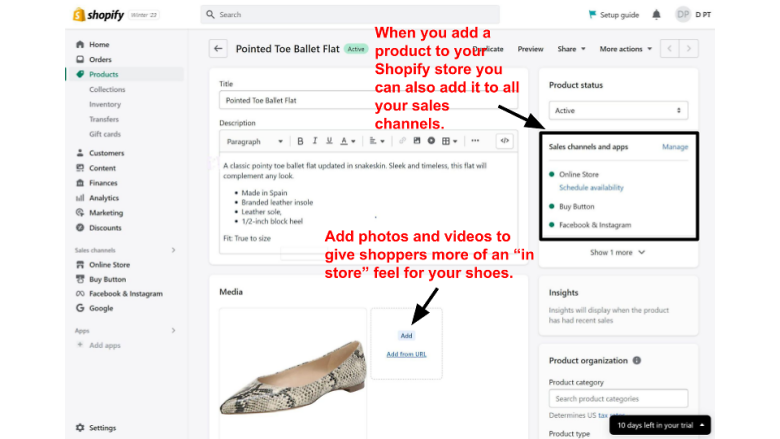Click Product organization info icon
This screenshot has height=439, width=780.
coord(637,360)
